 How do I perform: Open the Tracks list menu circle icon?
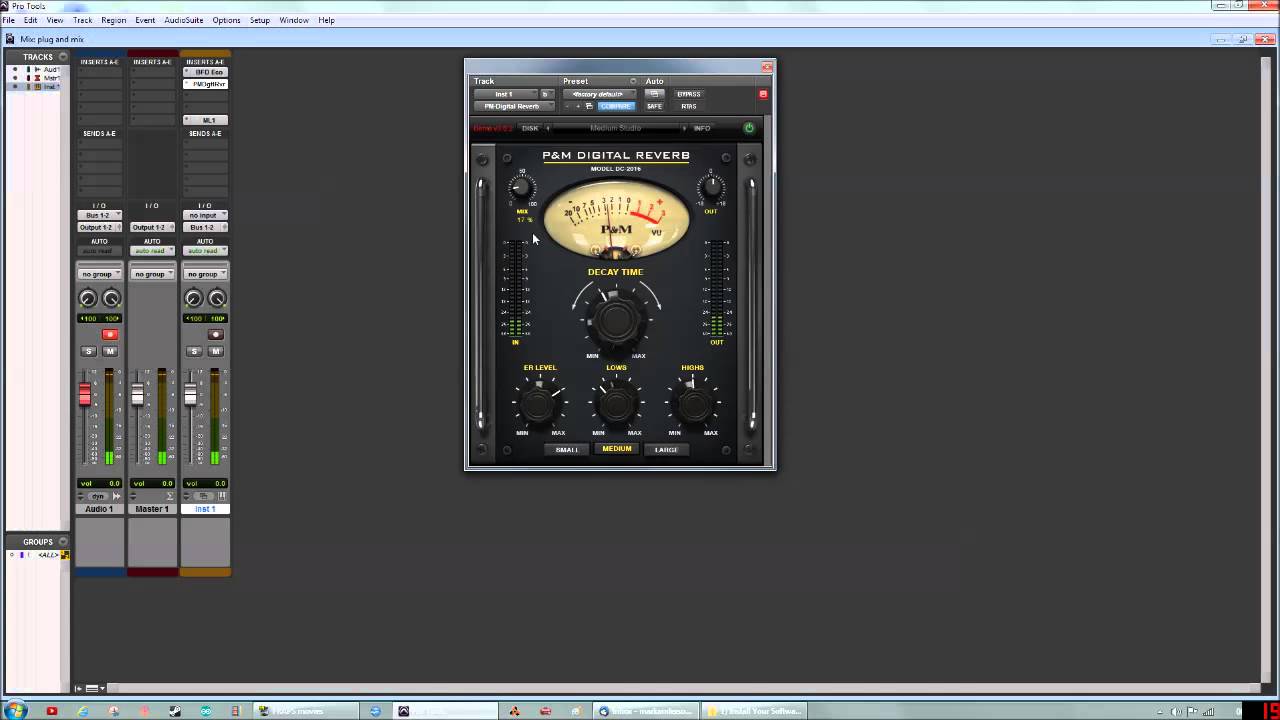63,57
